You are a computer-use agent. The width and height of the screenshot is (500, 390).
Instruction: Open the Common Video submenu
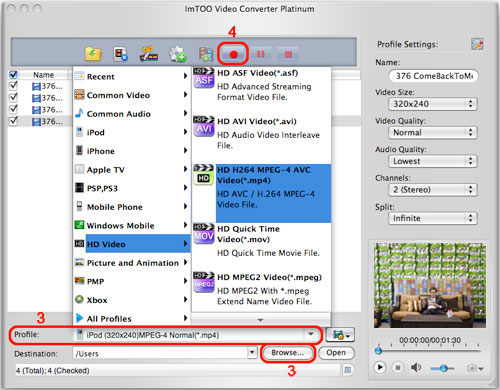click(x=132, y=95)
